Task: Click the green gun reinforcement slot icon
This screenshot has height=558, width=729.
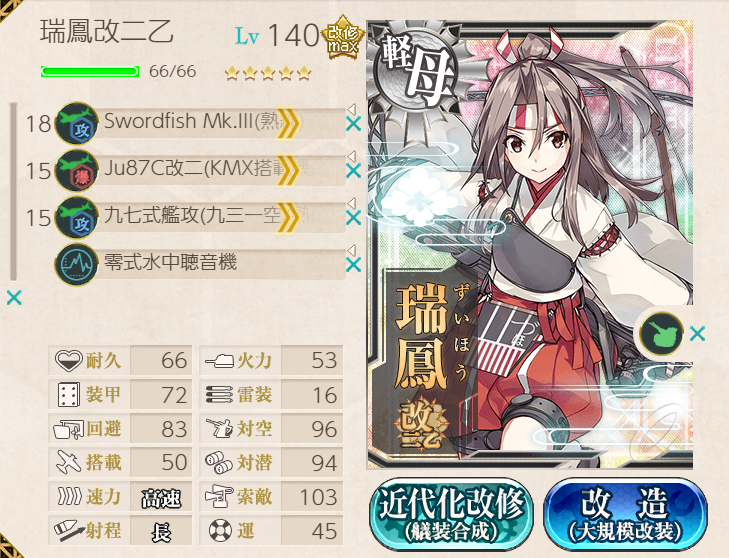Action: [x=661, y=333]
